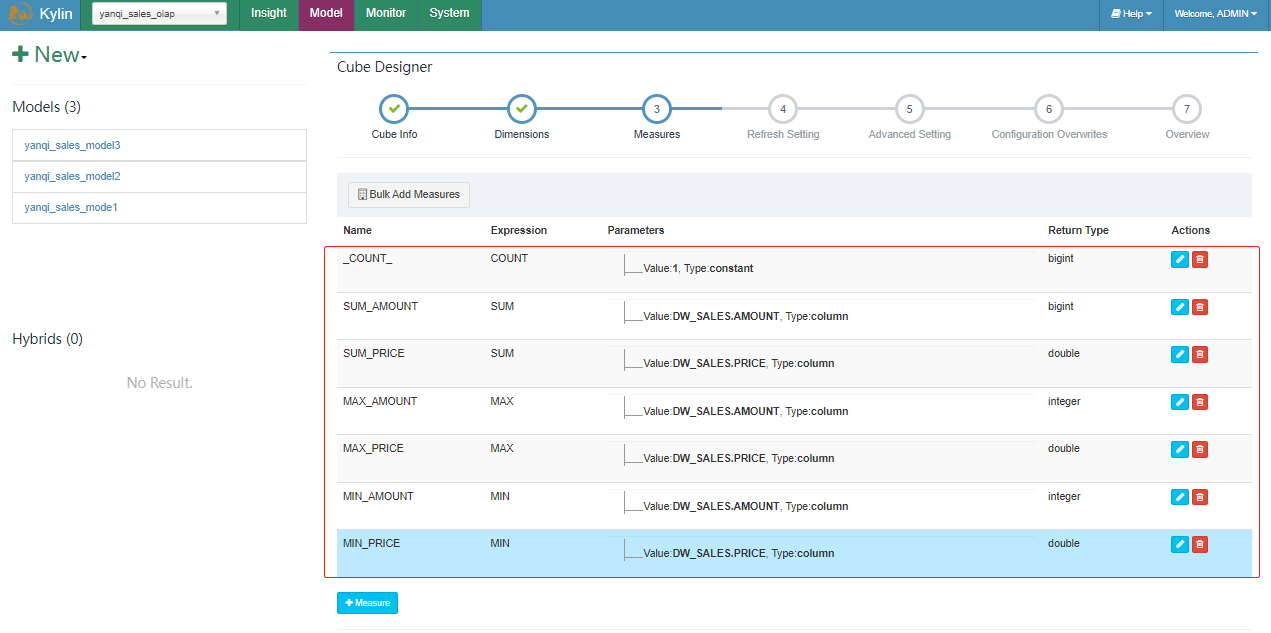Delete the MIN_AMOUNT measure
Image resolution: width=1271 pixels, height=633 pixels.
(1200, 497)
